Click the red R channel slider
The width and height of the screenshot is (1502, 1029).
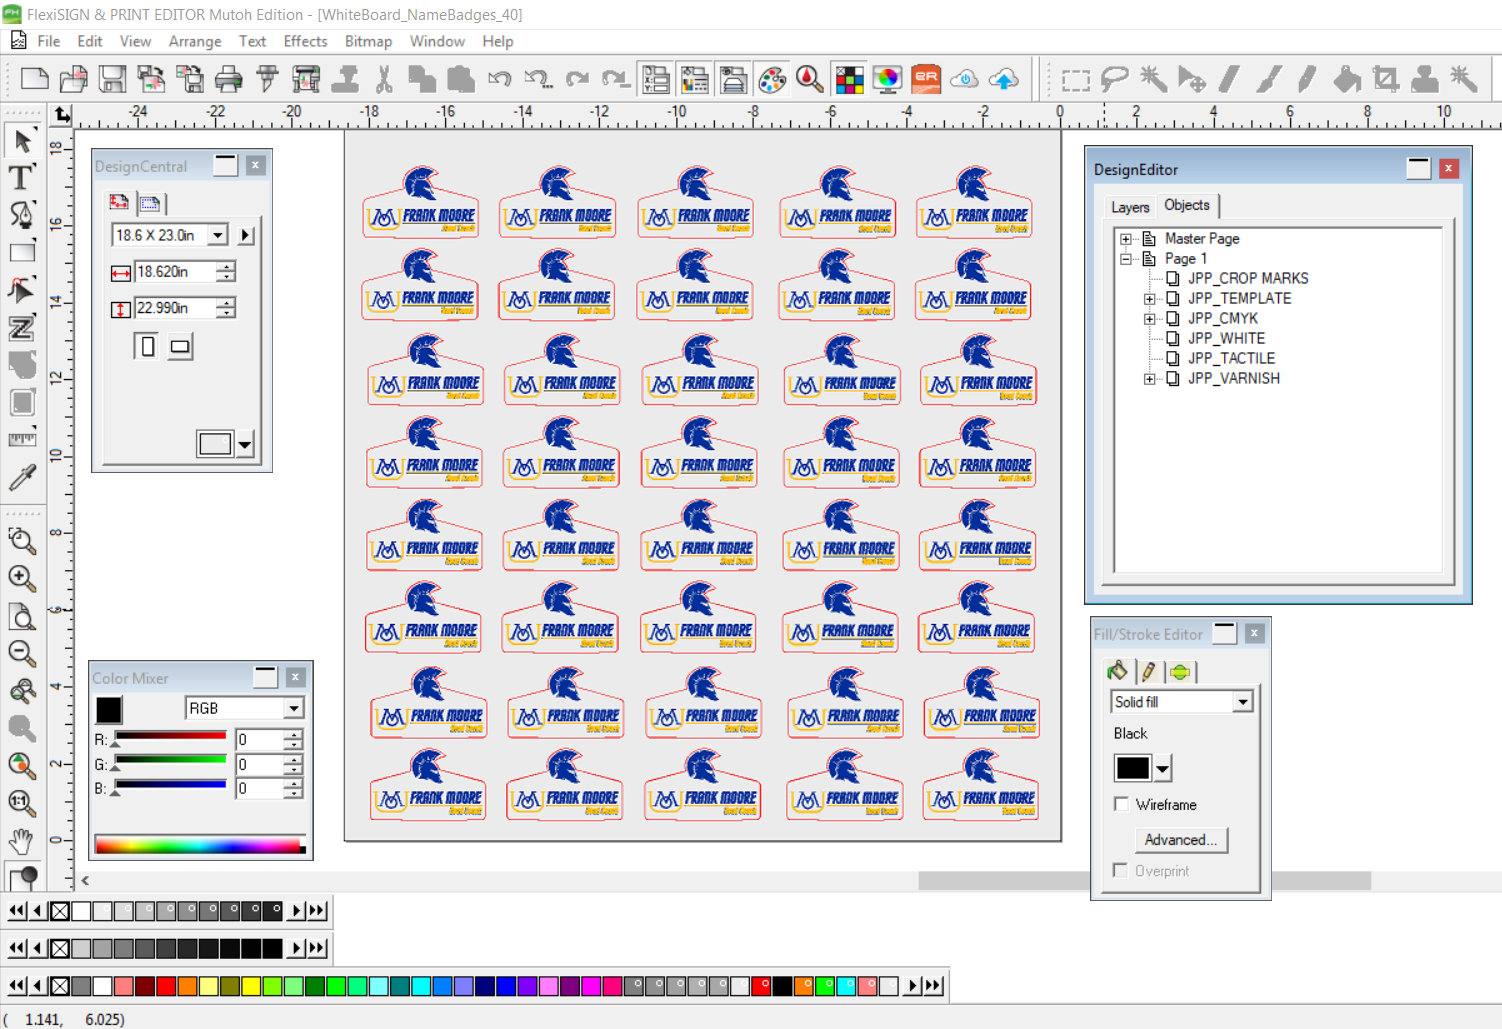click(x=170, y=738)
